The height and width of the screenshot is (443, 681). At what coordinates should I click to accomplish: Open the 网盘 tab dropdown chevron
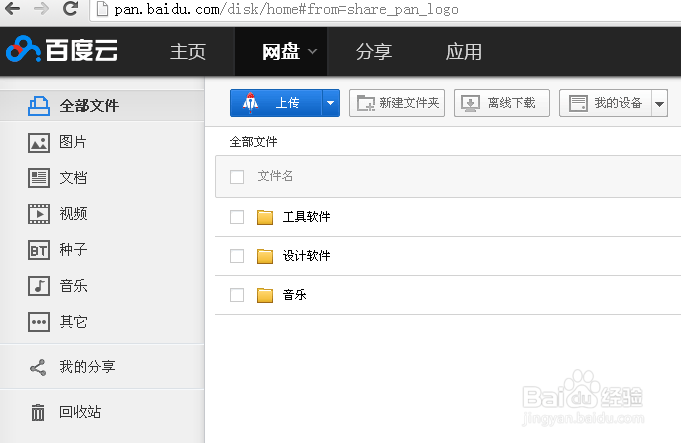[x=313, y=52]
